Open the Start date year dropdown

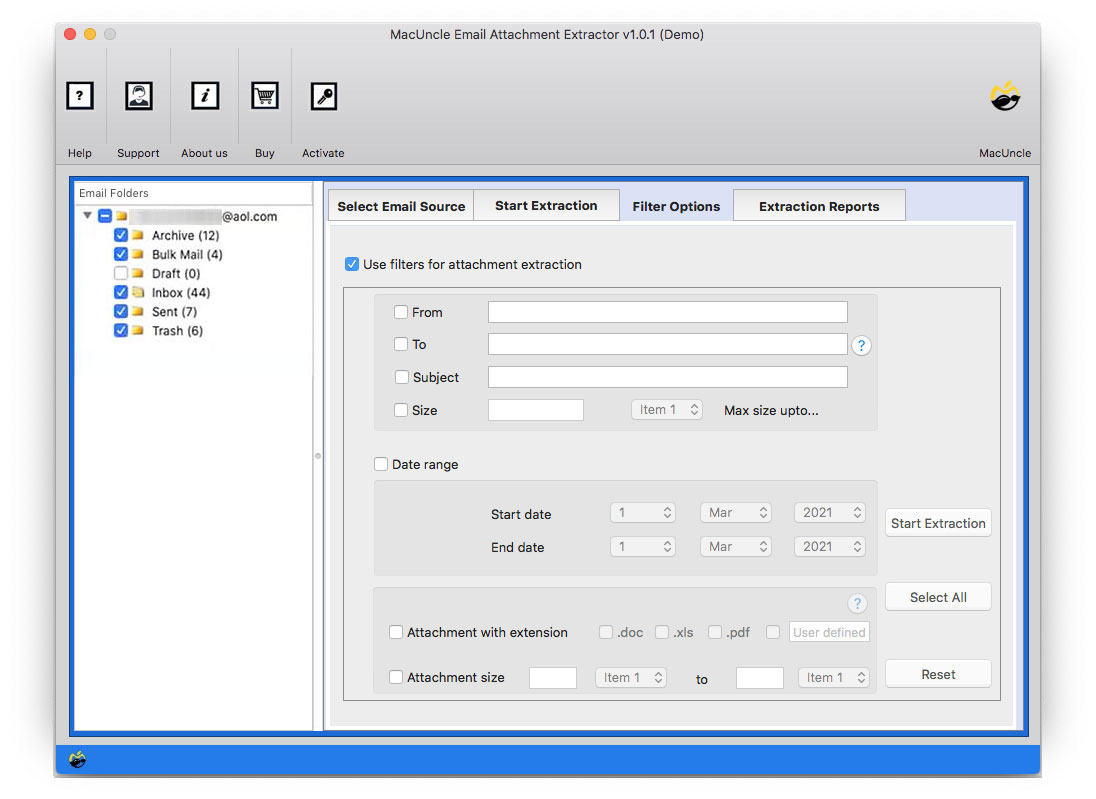(830, 513)
